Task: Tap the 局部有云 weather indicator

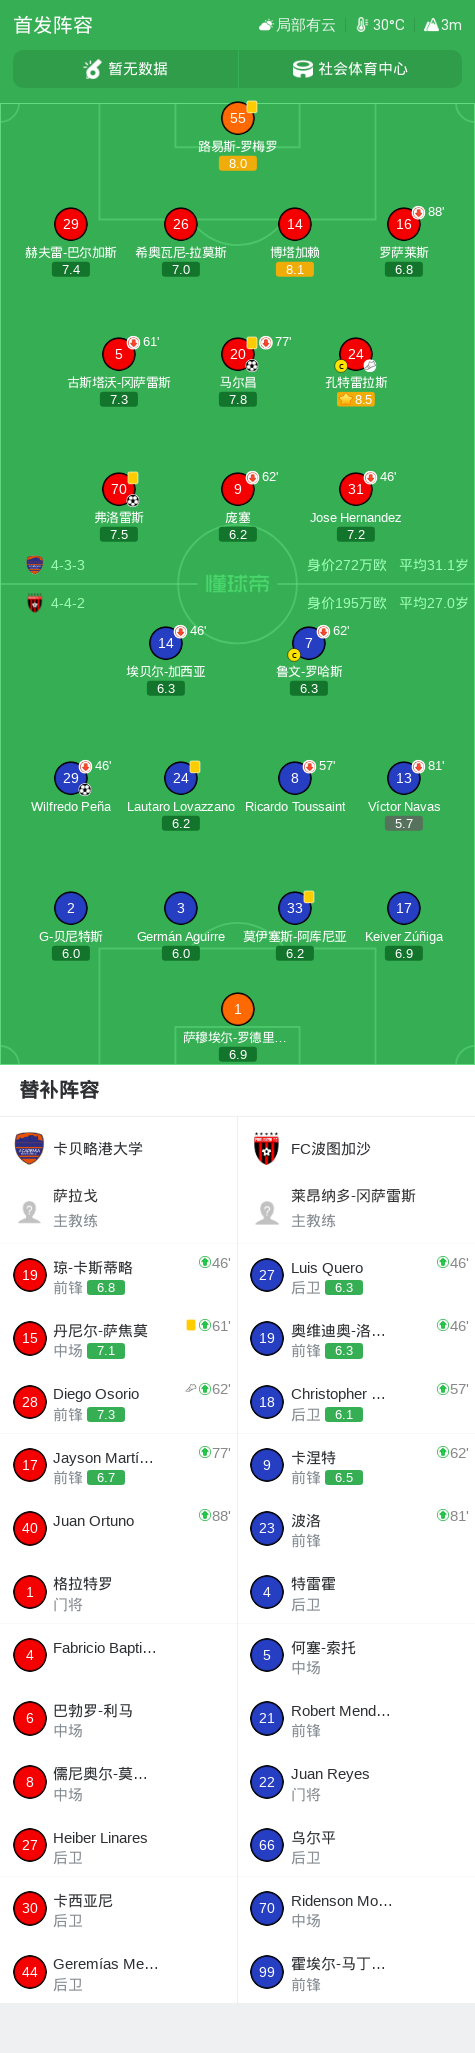Action: pyautogui.click(x=297, y=25)
